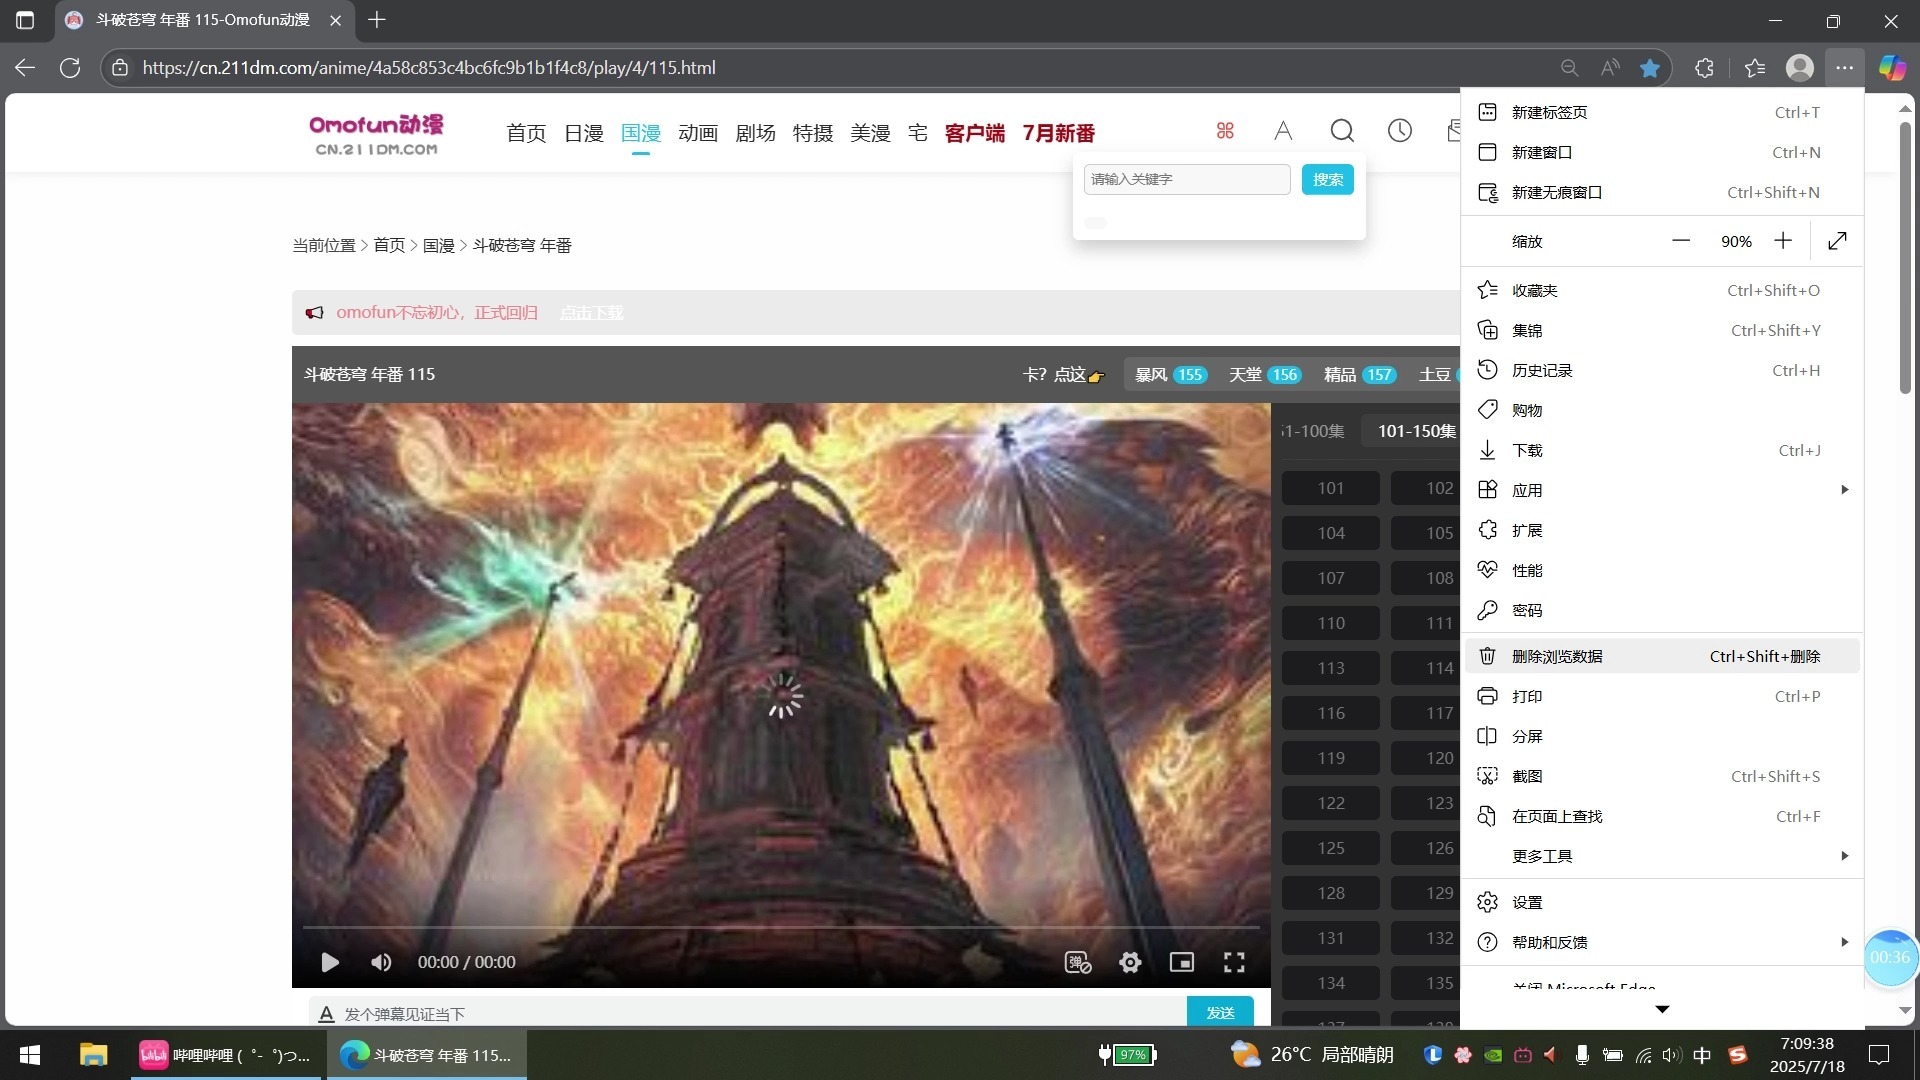Open the 日漫 navigation item

pos(584,133)
